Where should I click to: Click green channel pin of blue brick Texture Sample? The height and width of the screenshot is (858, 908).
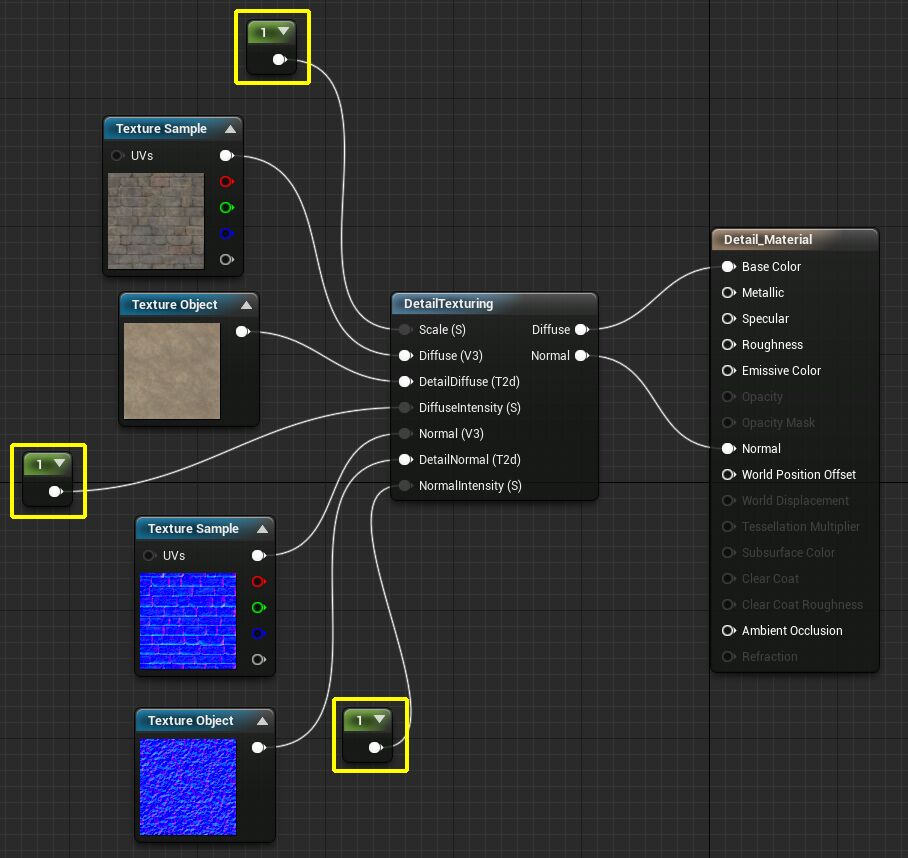pos(258,608)
